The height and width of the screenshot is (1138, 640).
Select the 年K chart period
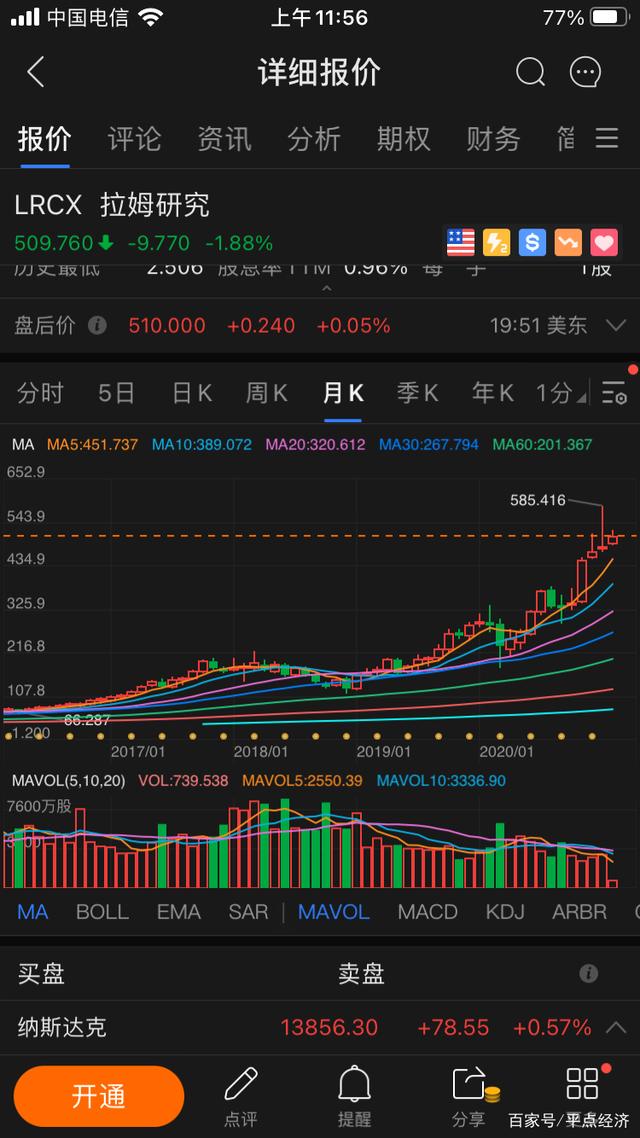[493, 393]
